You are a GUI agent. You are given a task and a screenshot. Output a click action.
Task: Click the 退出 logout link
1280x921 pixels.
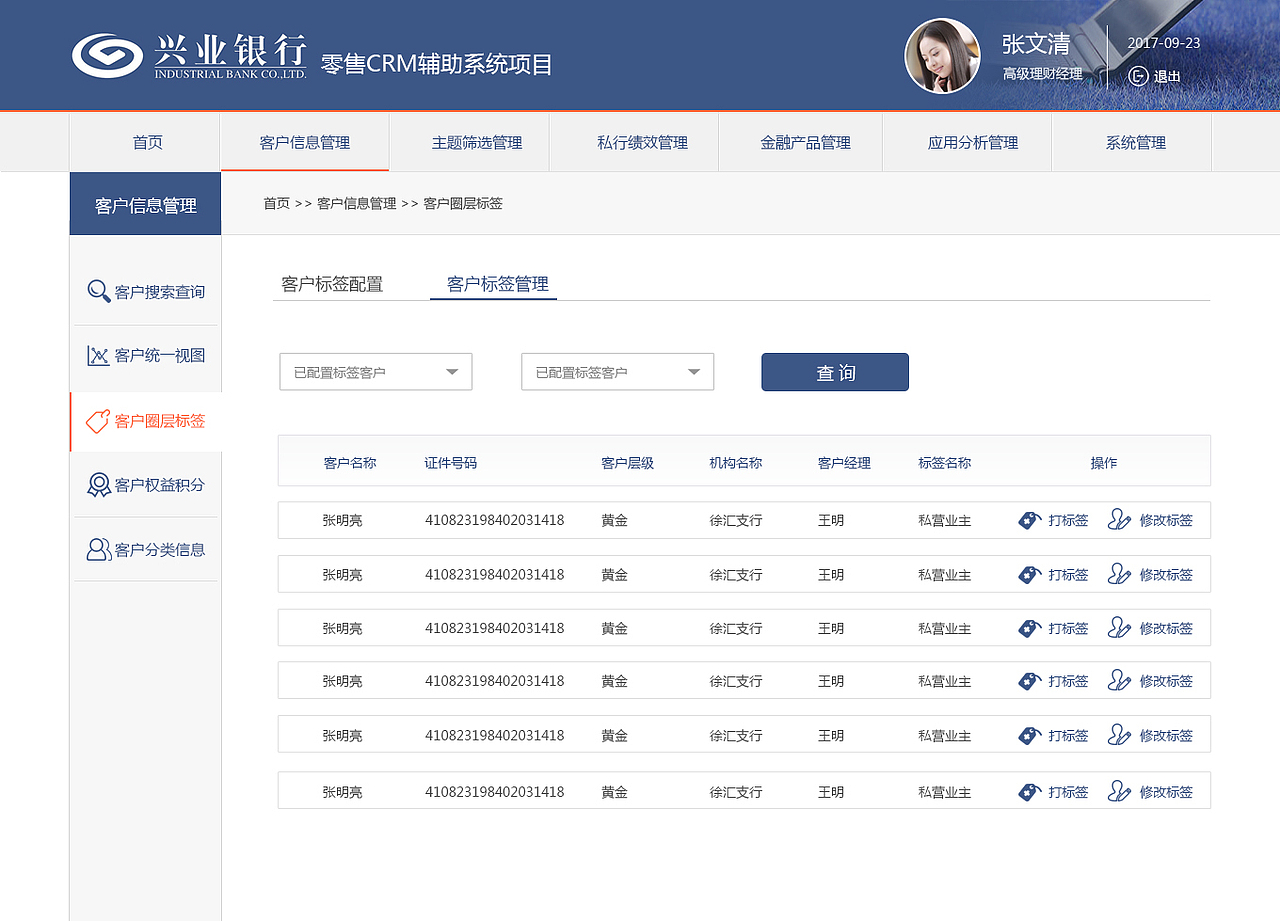tap(1163, 75)
